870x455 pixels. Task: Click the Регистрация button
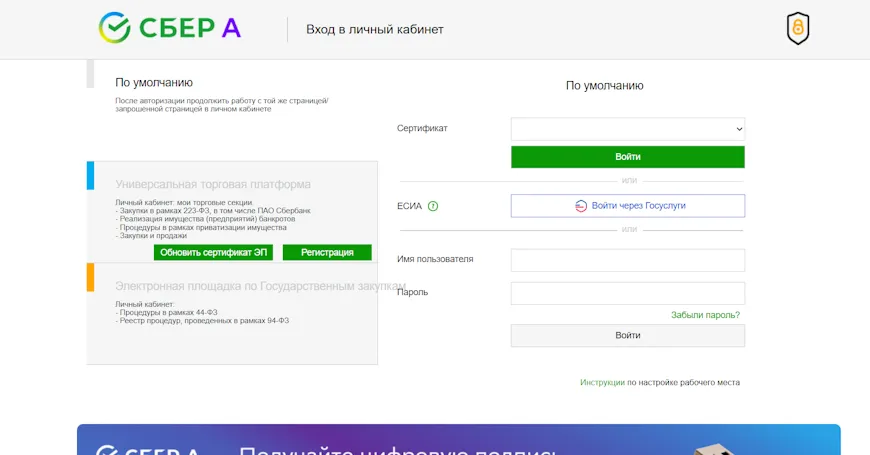[x=327, y=252]
